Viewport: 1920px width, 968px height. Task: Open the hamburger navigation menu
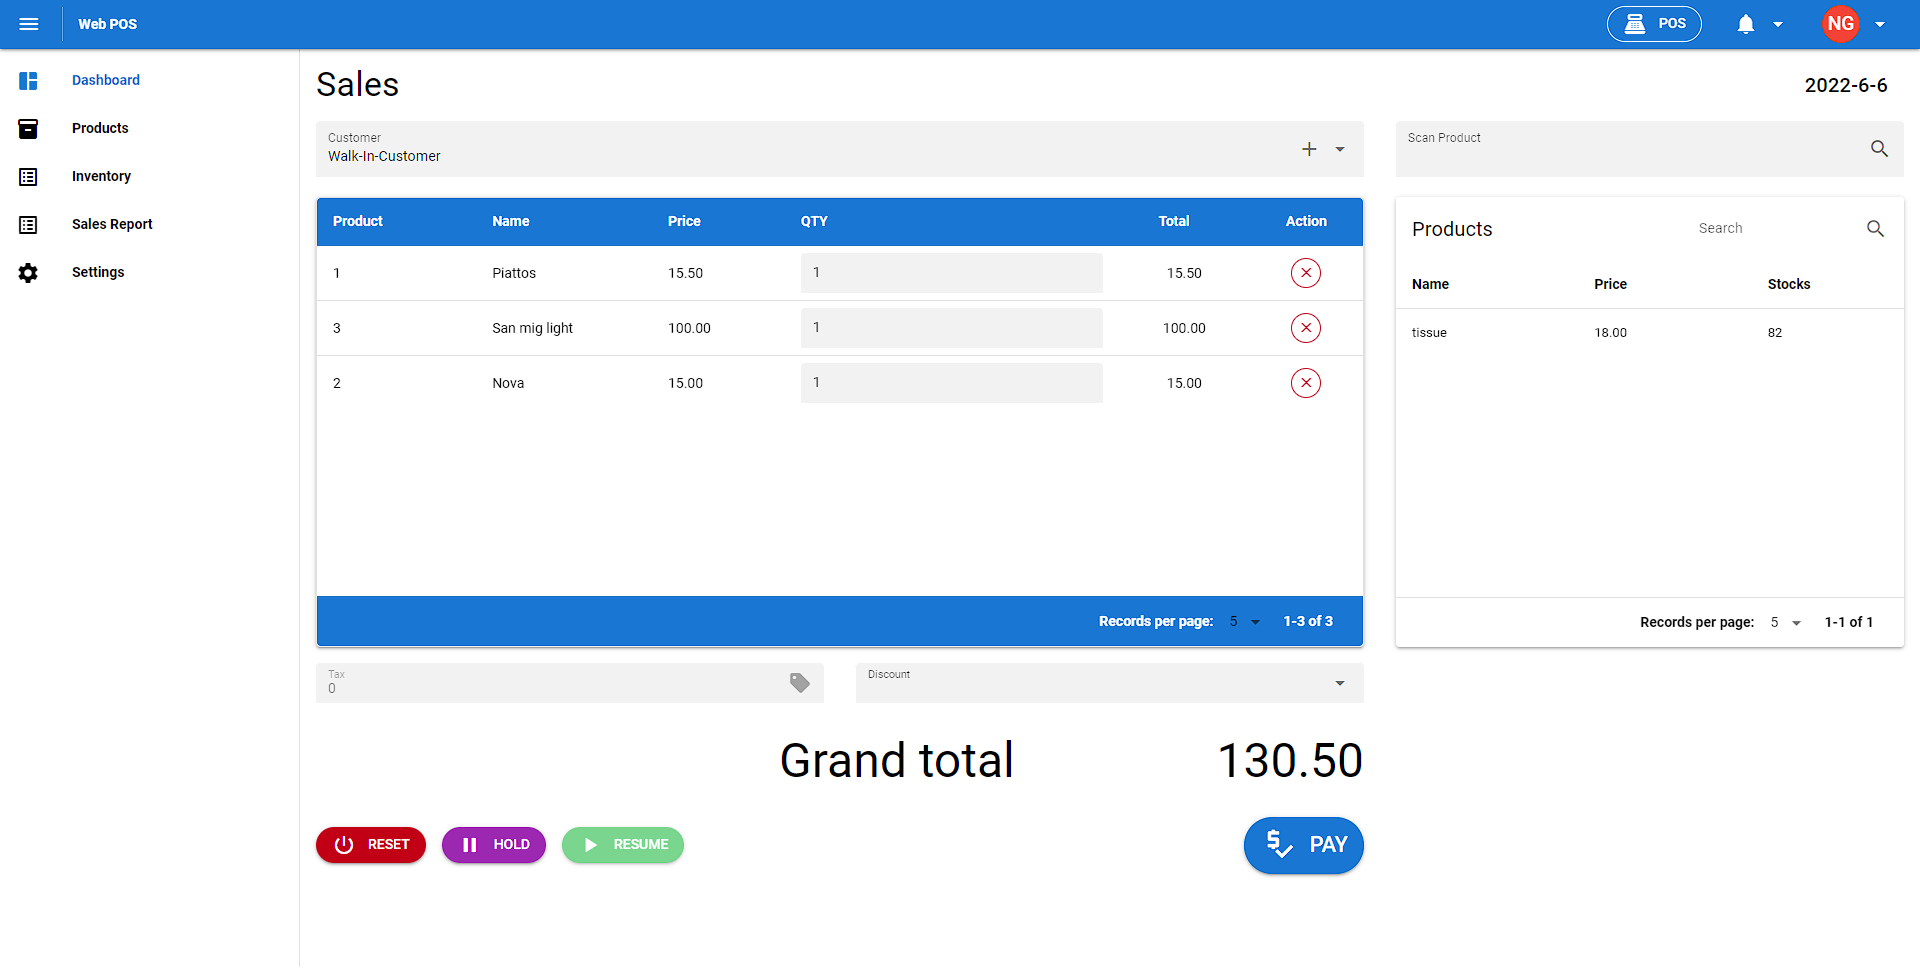(x=29, y=24)
